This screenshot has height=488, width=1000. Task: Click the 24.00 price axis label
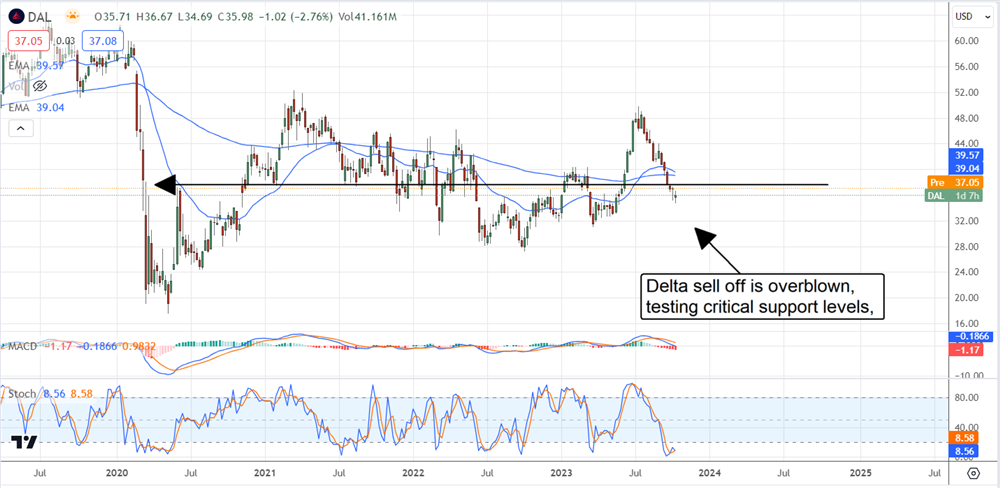pyautogui.click(x=968, y=272)
